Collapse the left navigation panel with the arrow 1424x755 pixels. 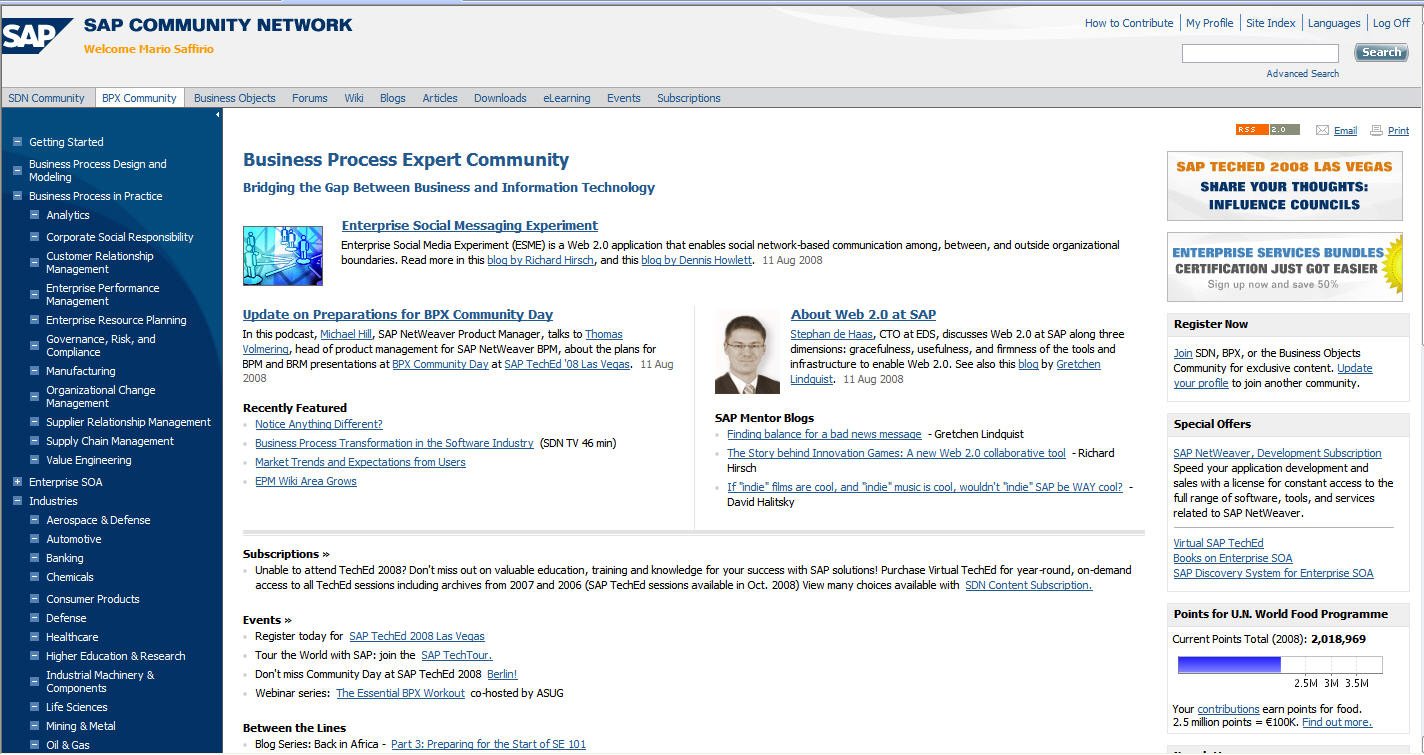click(x=218, y=114)
